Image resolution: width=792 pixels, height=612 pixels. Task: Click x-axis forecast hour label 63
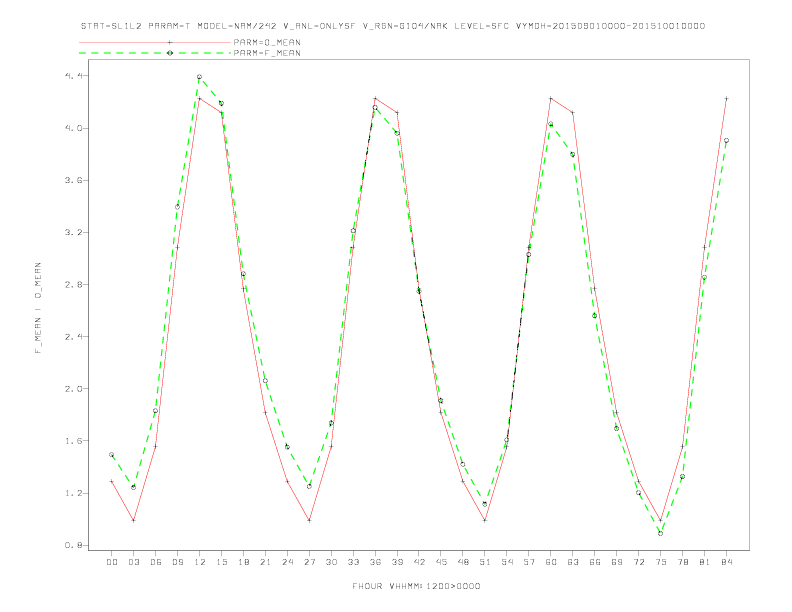pyautogui.click(x=573, y=562)
